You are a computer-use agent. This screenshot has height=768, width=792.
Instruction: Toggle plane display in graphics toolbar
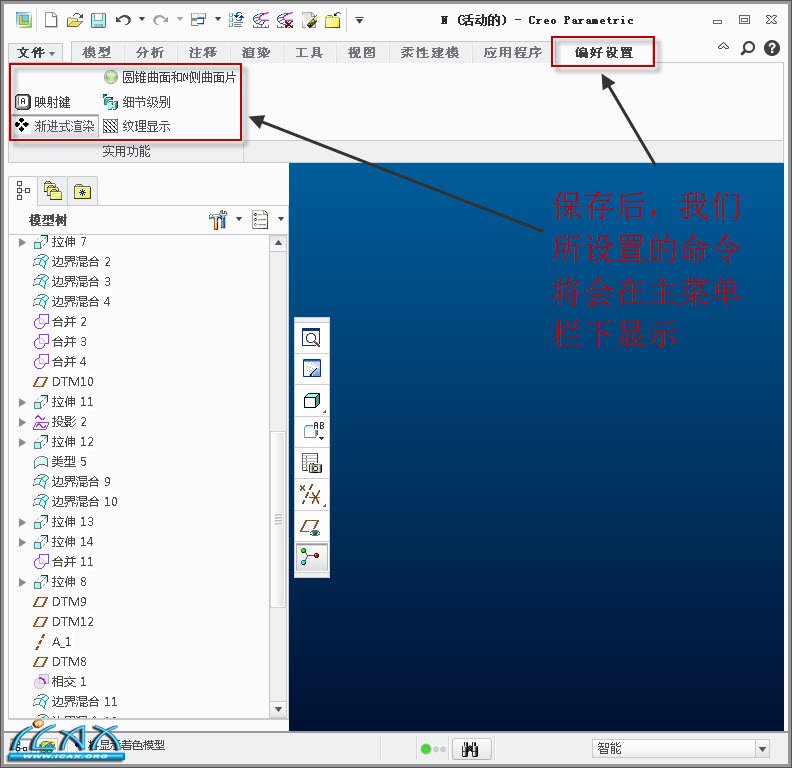point(312,526)
